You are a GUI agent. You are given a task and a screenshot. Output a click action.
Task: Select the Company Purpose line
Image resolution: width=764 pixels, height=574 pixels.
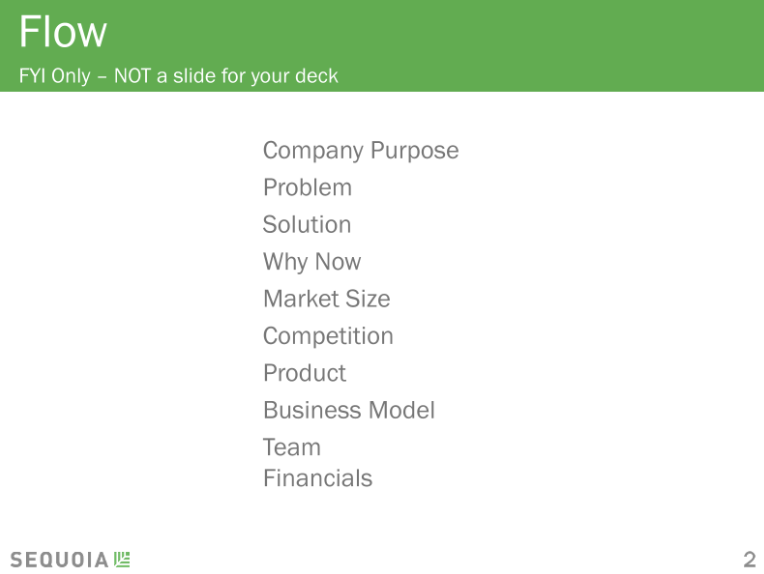tap(361, 151)
